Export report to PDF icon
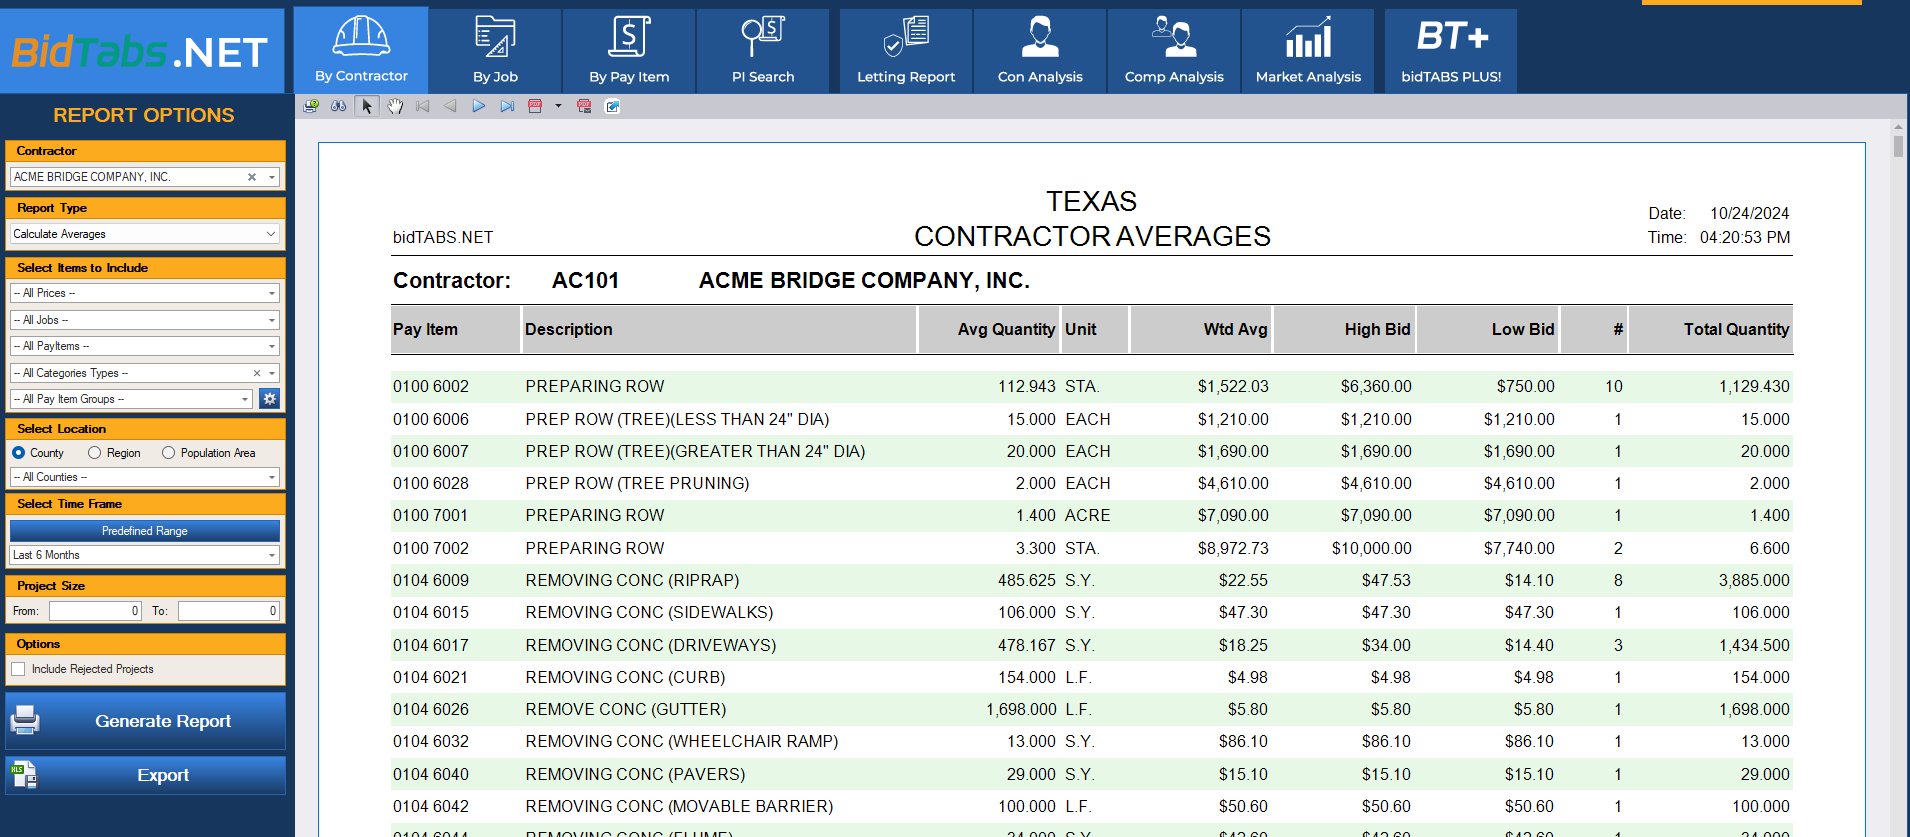 point(535,106)
